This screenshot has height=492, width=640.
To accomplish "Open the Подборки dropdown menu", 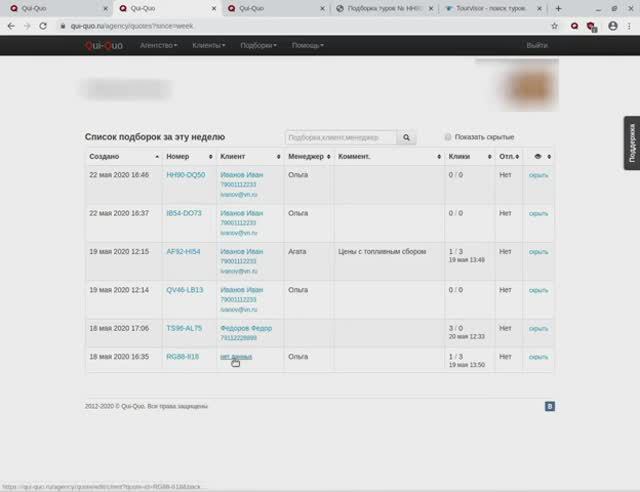I will (x=258, y=45).
